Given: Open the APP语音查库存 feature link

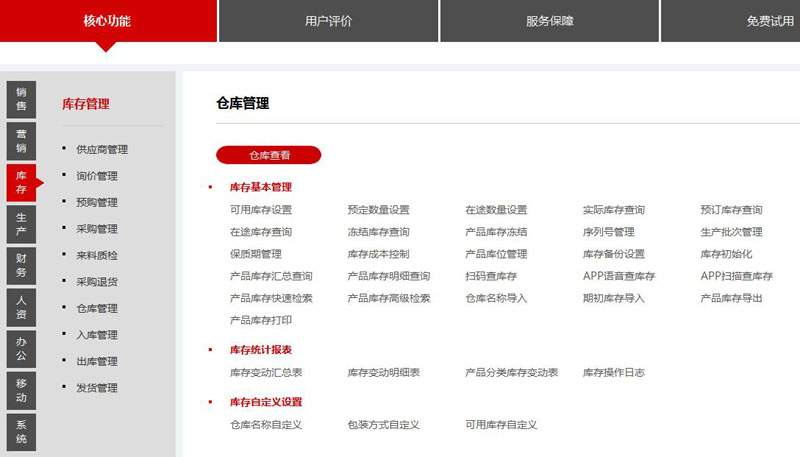Looking at the screenshot, I should (619, 276).
